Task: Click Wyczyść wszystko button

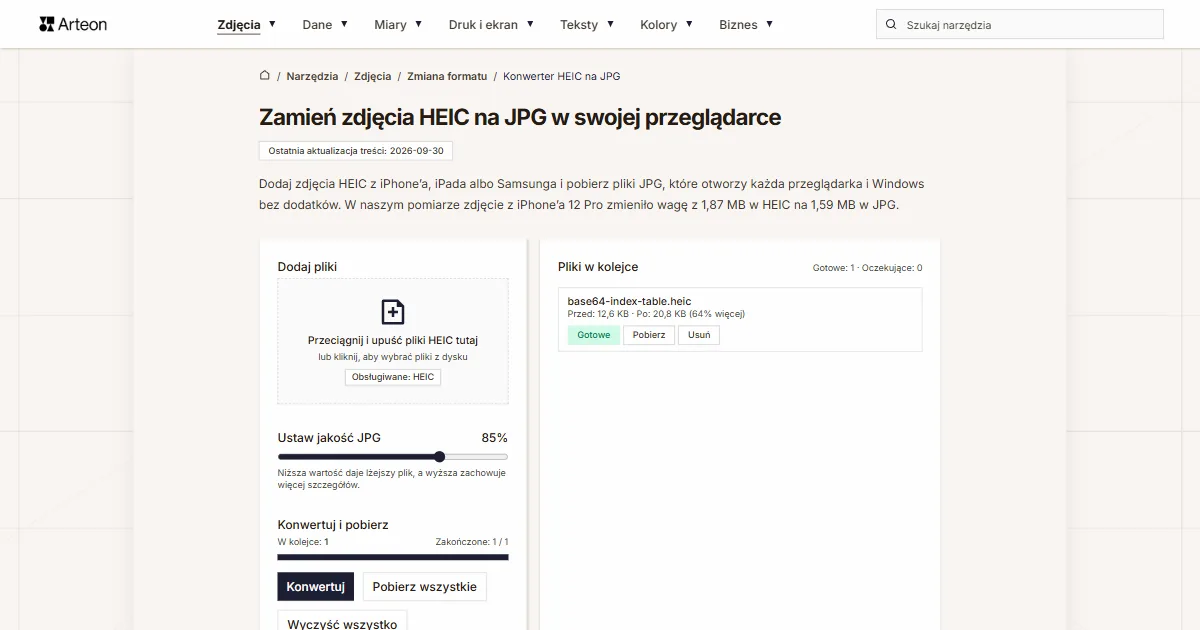Action: point(342,622)
